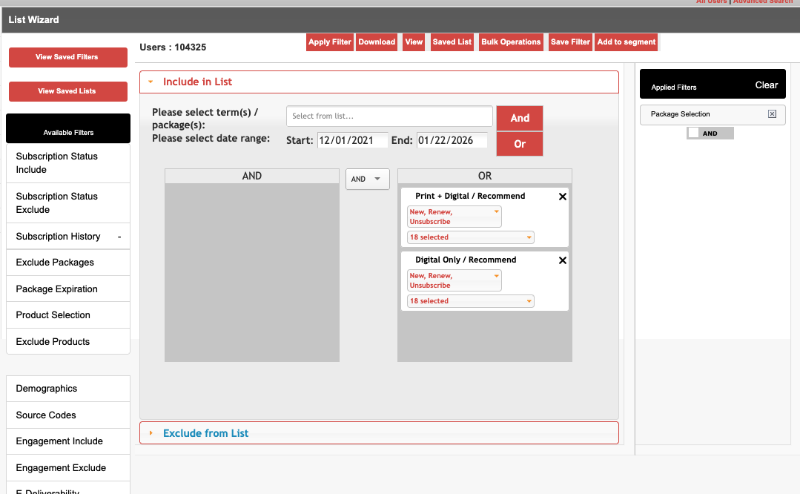This screenshot has height=494, width=800.
Task: Open the AND operator dropdown between boxes
Action: point(367,179)
